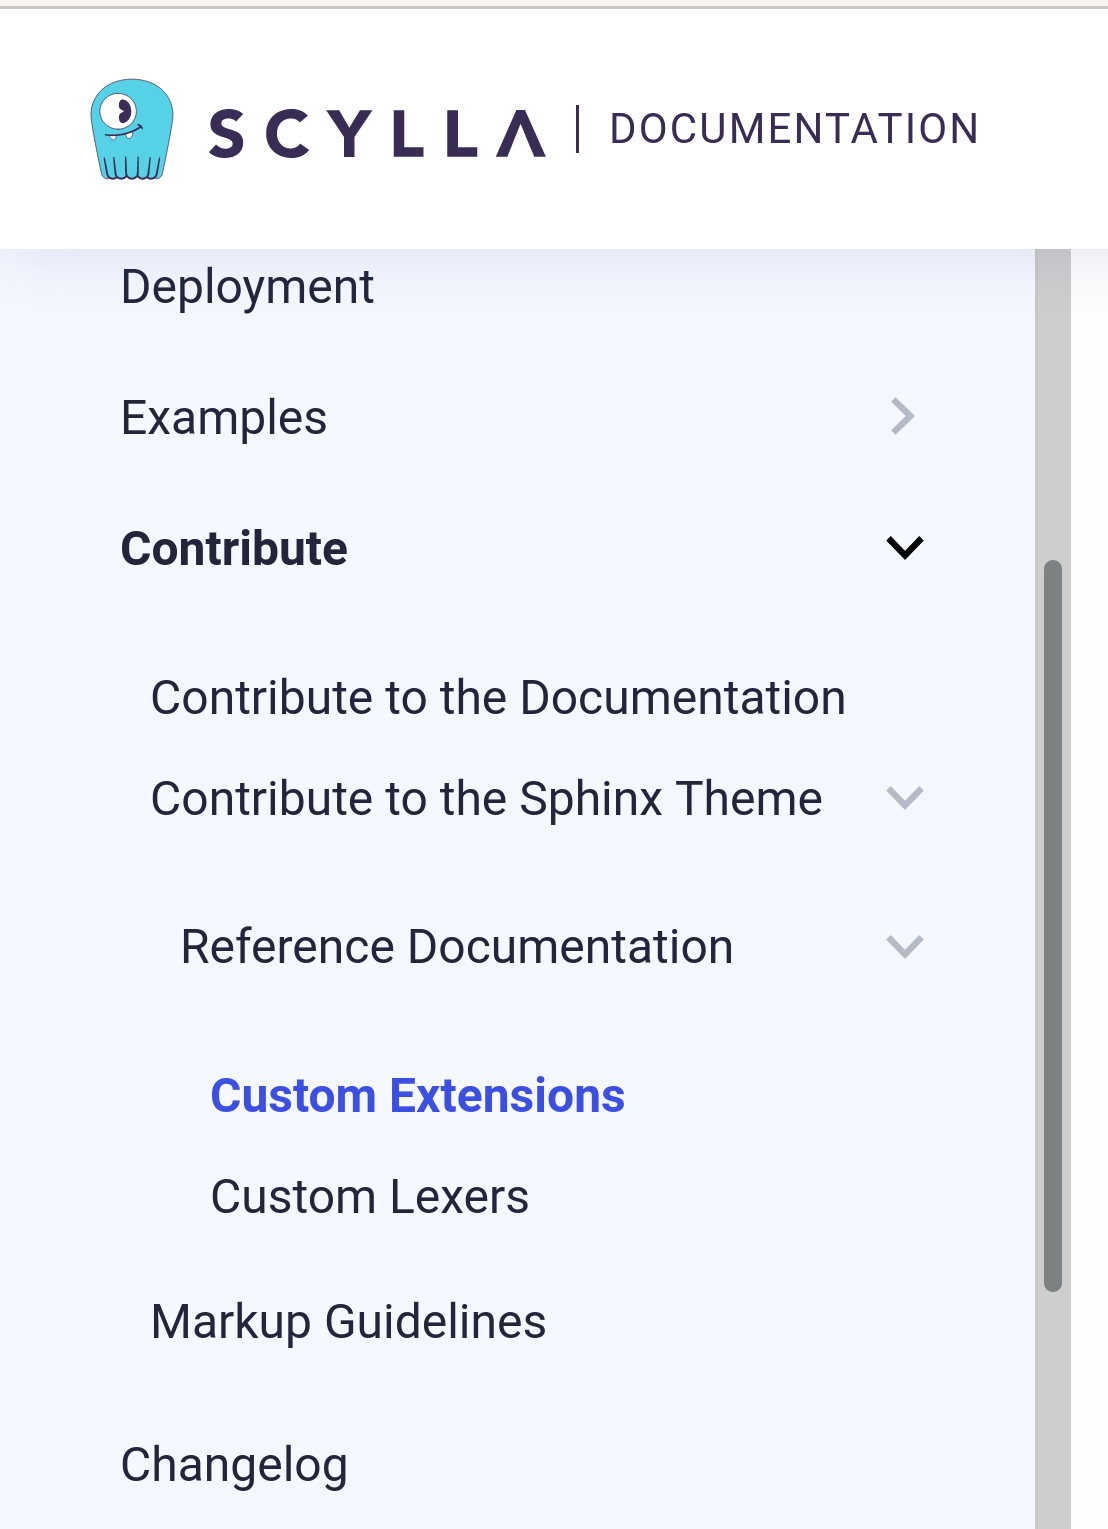Image resolution: width=1108 pixels, height=1529 pixels.
Task: Open the Custom Lexers page
Action: pos(369,1196)
